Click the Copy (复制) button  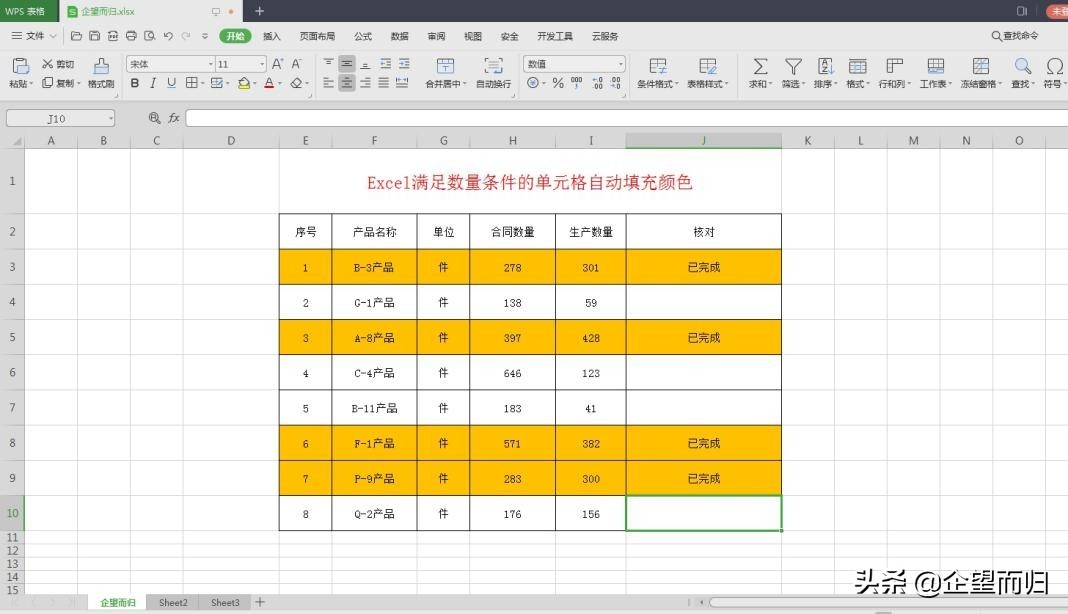point(60,83)
